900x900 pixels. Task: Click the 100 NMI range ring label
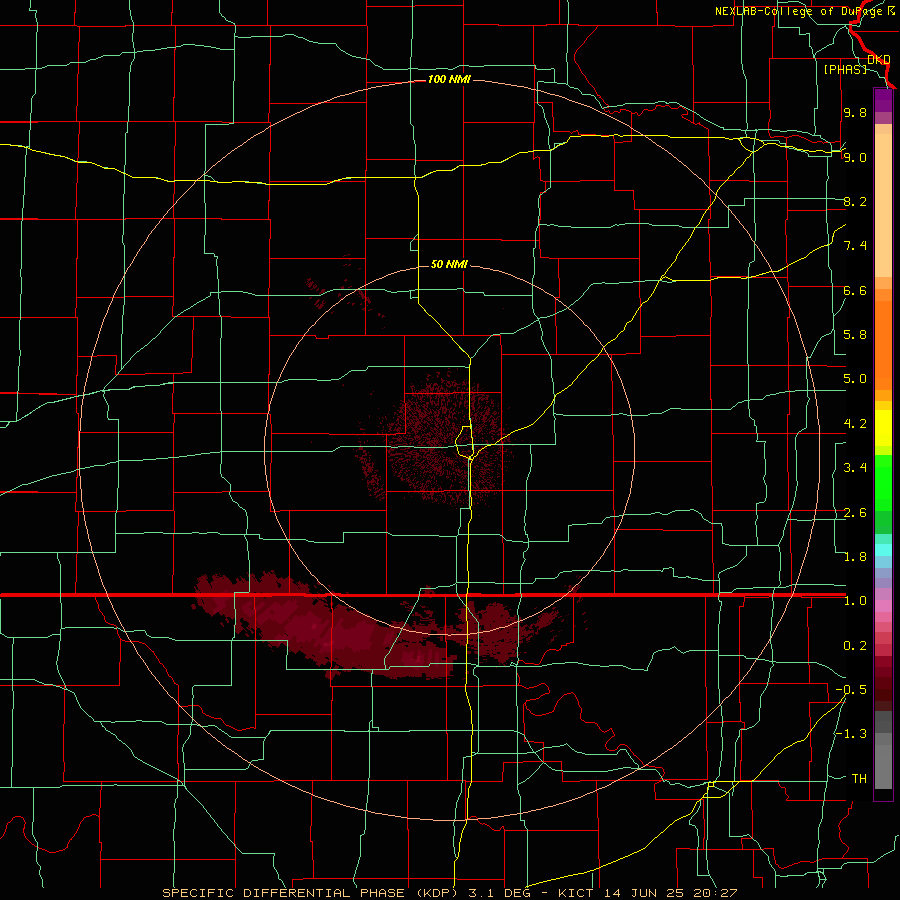pyautogui.click(x=449, y=79)
